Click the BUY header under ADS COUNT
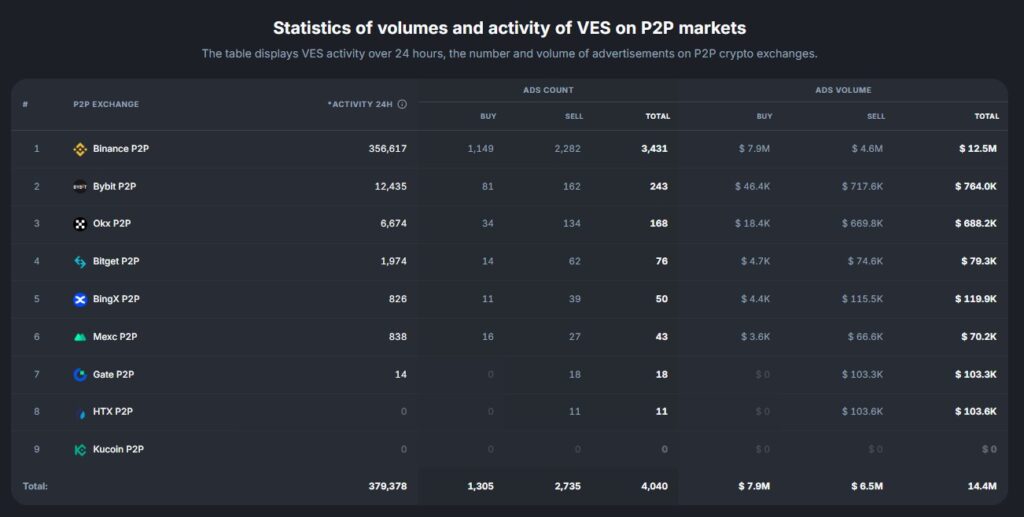The image size is (1024, 517). 488,116
